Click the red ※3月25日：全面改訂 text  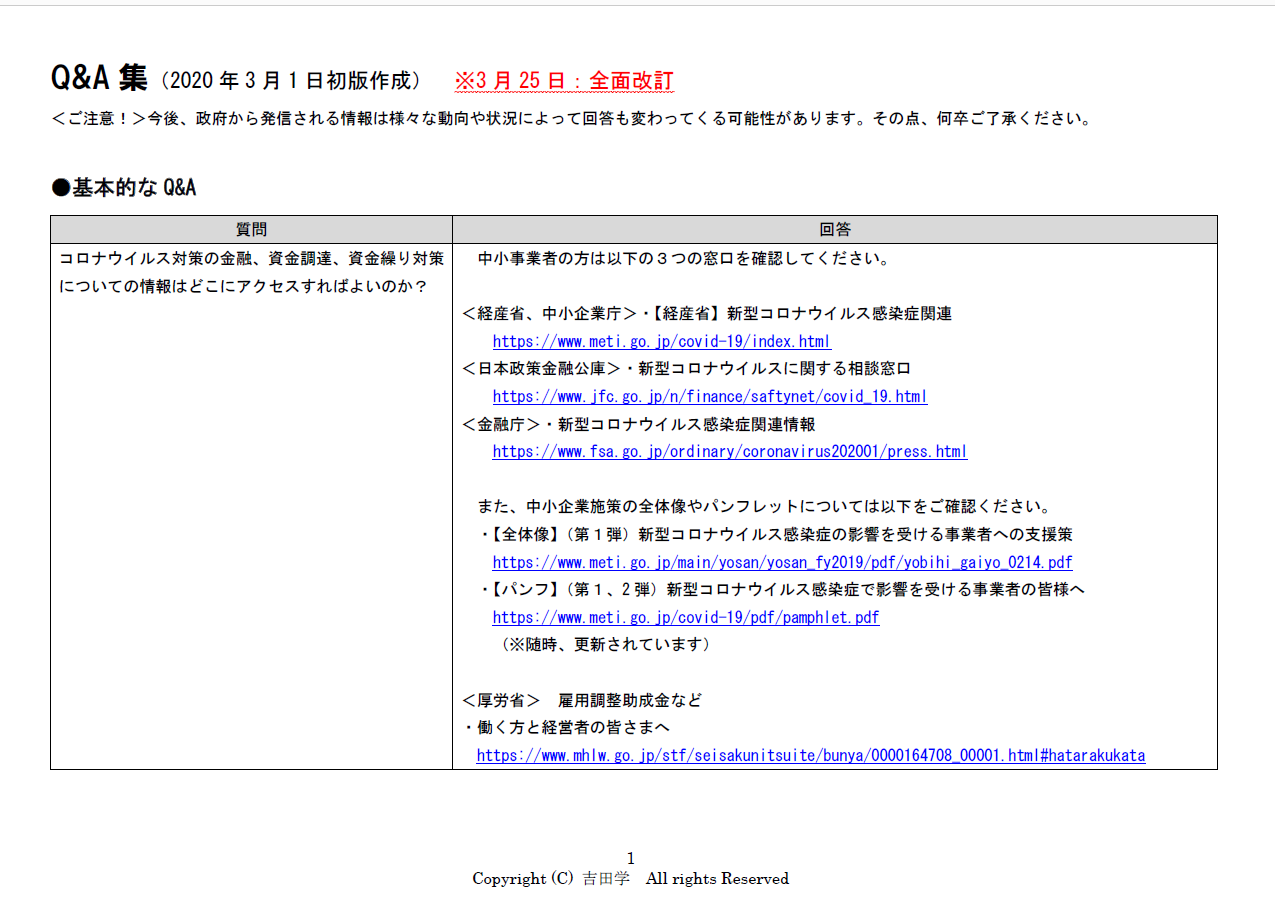click(x=564, y=81)
